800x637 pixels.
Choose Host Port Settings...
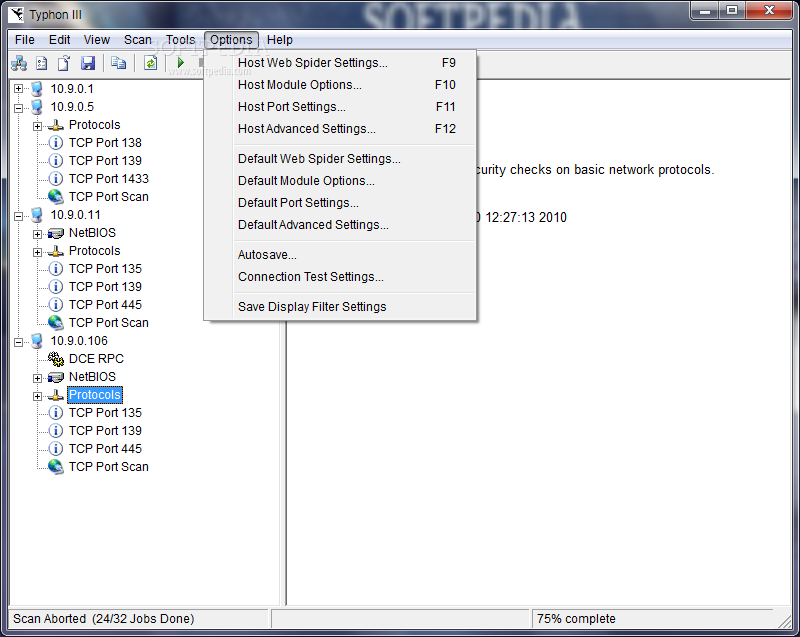(340, 107)
